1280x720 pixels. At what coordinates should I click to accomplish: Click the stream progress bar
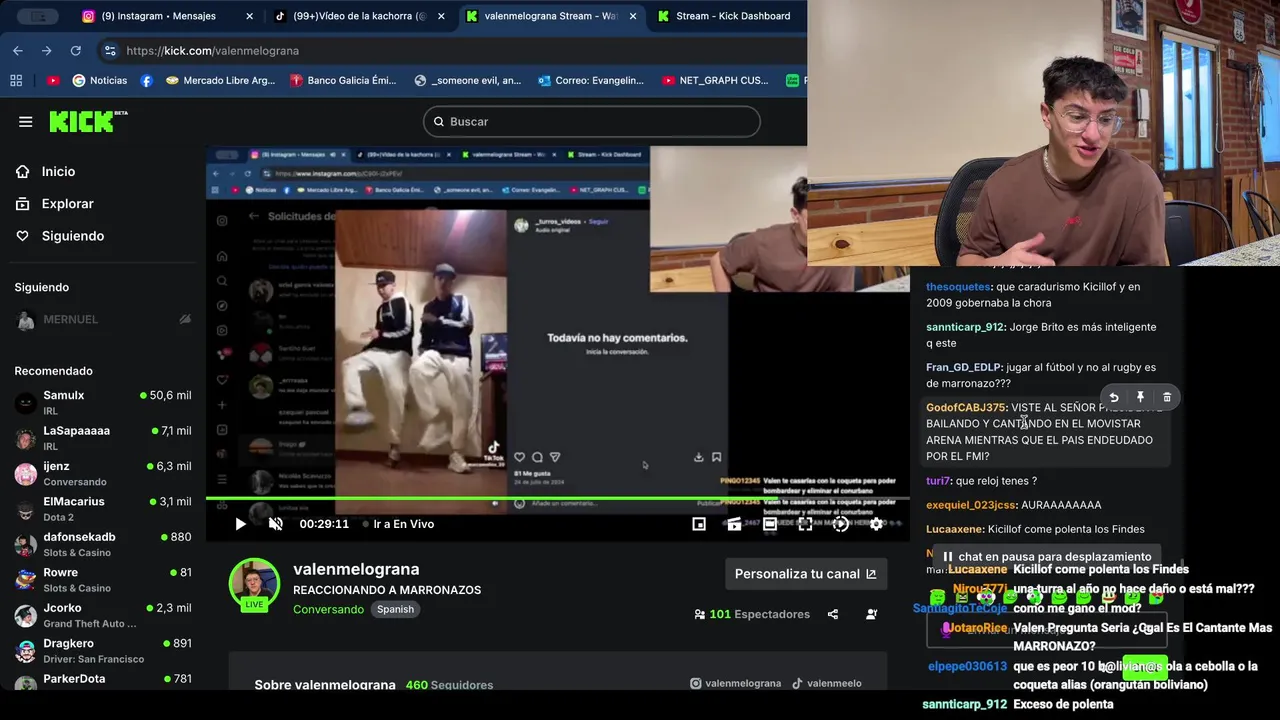tap(558, 499)
